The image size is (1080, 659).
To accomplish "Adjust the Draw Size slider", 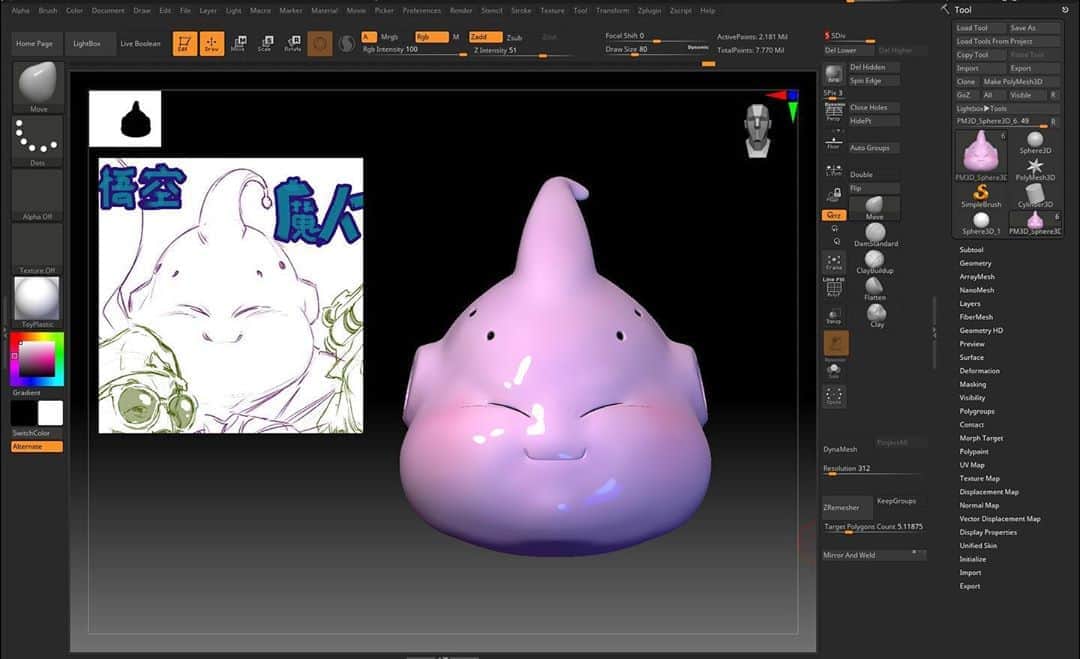I will point(656,50).
